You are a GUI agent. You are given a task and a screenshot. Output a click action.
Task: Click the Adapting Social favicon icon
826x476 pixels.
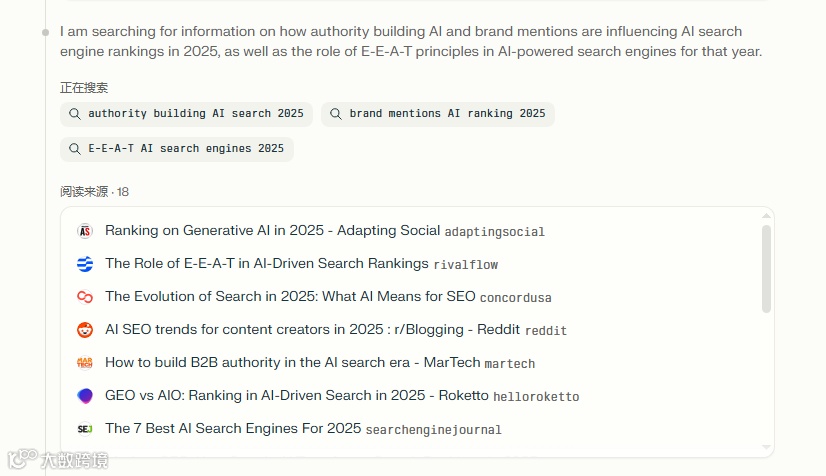pyautogui.click(x=85, y=231)
